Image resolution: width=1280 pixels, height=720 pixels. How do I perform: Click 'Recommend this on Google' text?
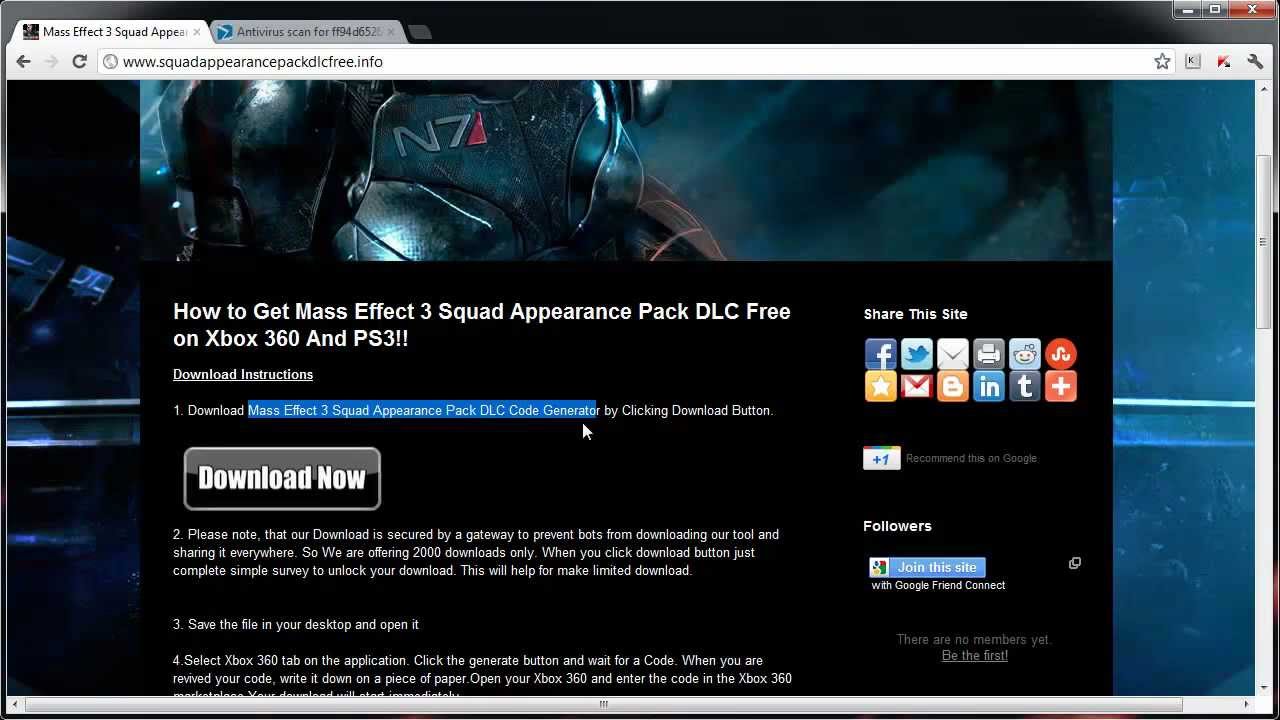point(972,458)
